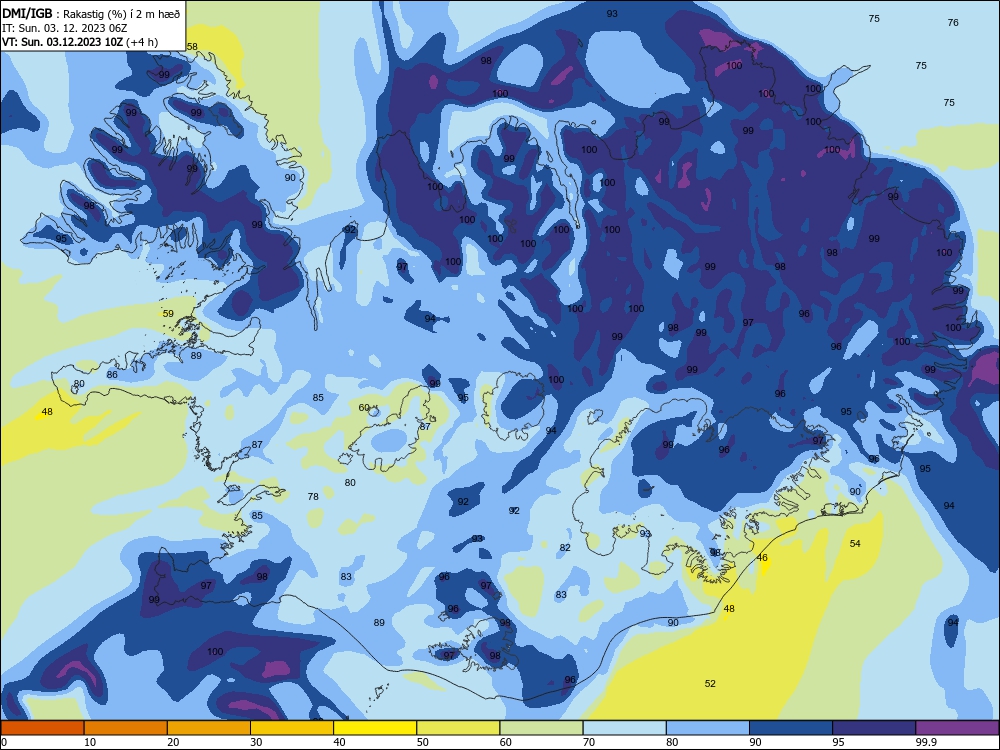Click the pale green 60–70 legend swatch

(x=541, y=728)
